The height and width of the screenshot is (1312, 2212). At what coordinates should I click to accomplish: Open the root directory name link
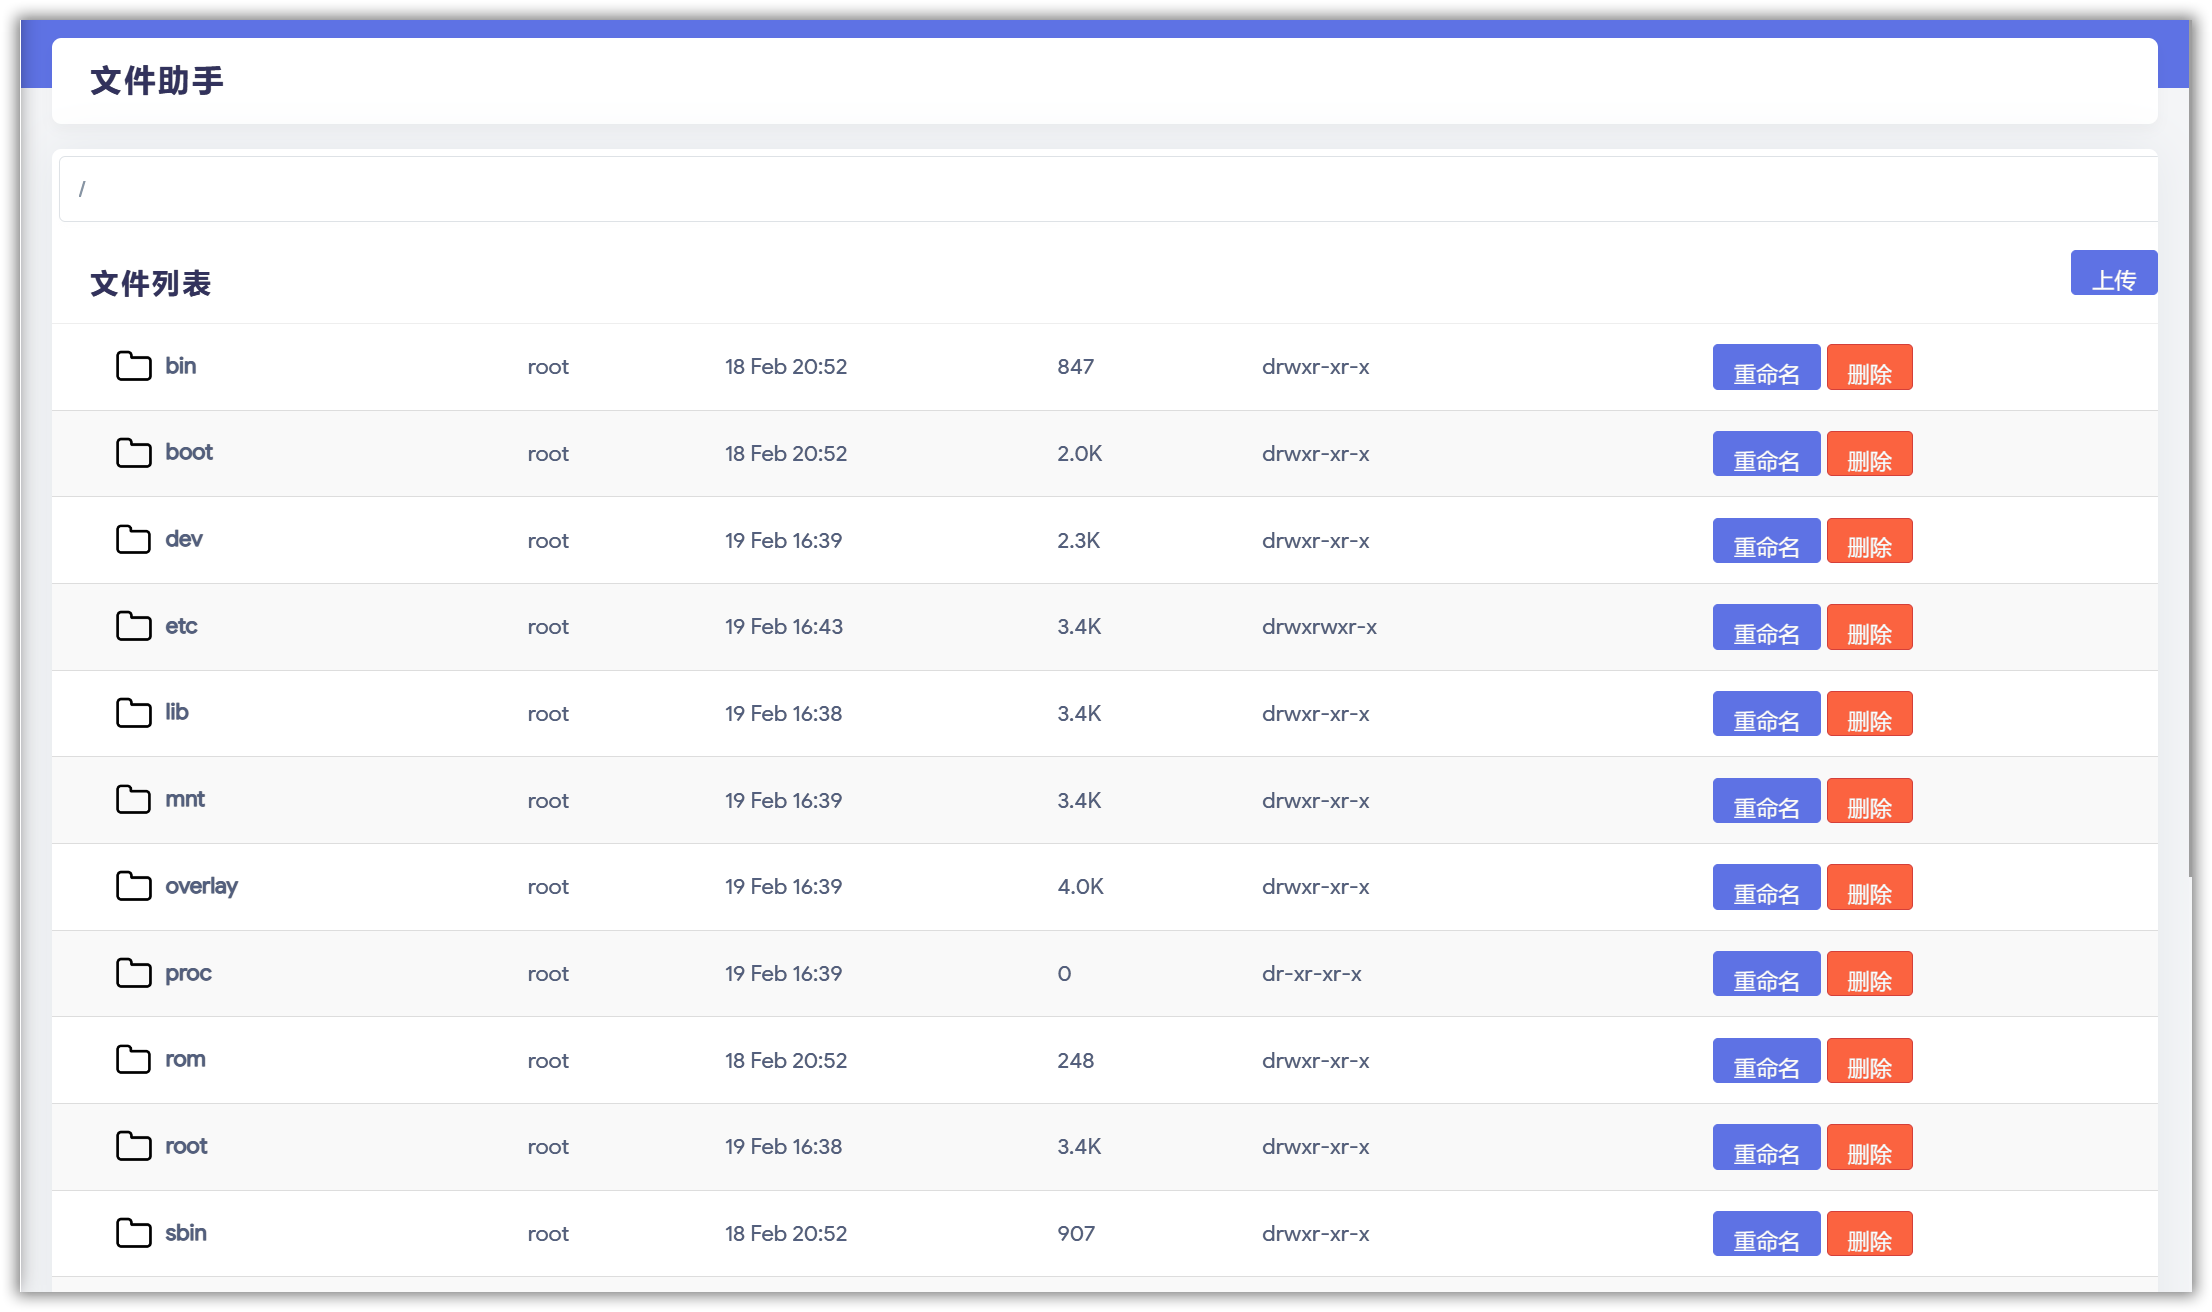(x=186, y=1146)
